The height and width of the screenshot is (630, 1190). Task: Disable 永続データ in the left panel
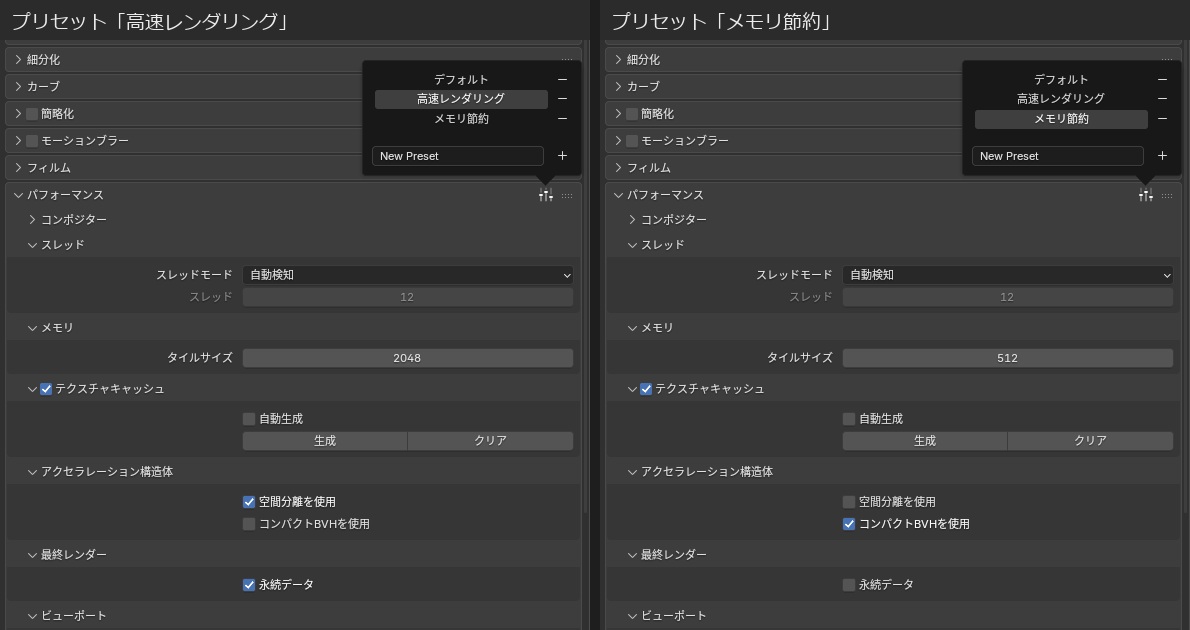pos(249,584)
